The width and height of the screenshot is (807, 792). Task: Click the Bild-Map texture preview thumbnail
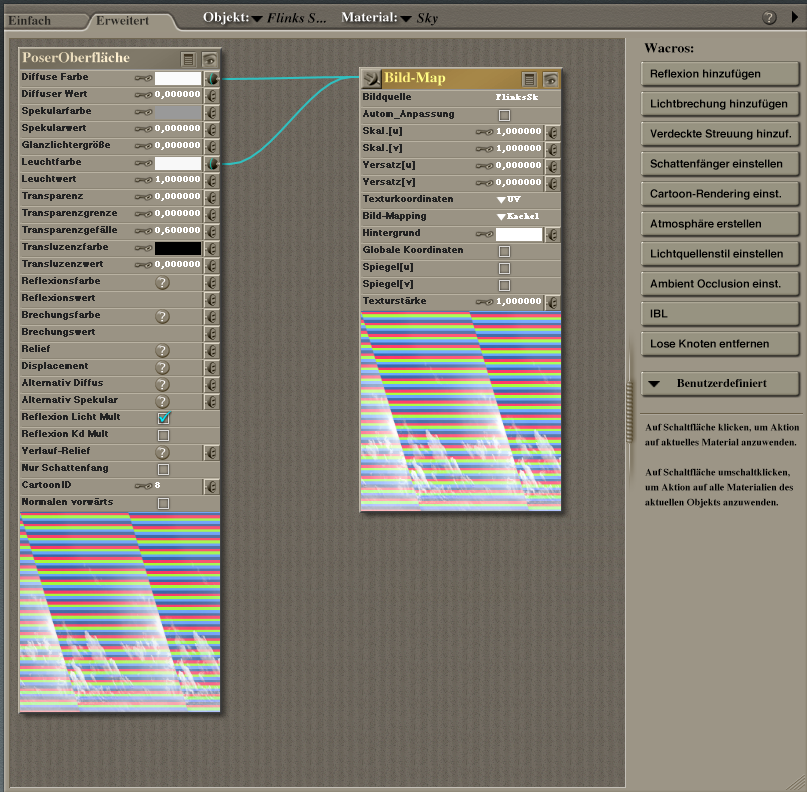tap(461, 411)
